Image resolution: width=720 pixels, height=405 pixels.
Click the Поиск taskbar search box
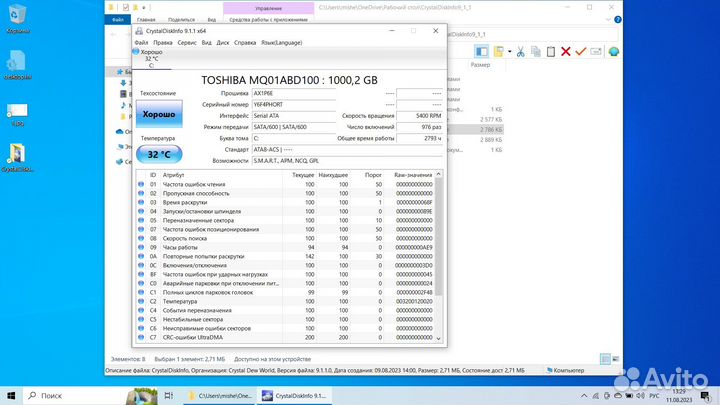[x=76, y=395]
